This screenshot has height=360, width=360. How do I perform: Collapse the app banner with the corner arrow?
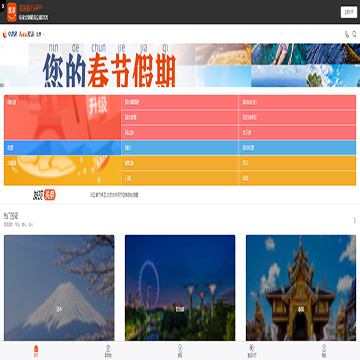click(3, 6)
